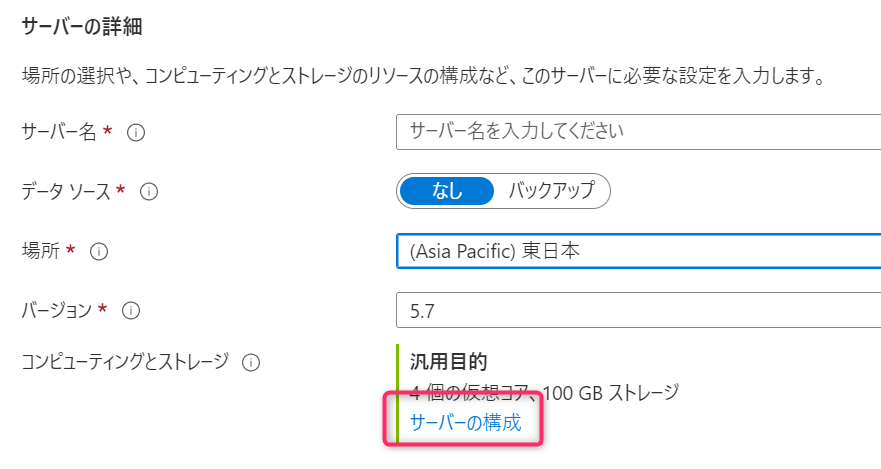Show the データ ソース info tooltip icon
Screen dimensions: 881x469
tap(148, 192)
